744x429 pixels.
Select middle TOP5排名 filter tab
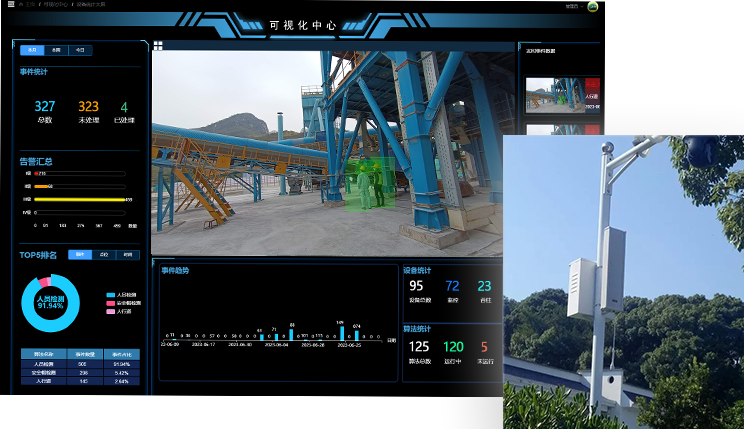tap(104, 255)
